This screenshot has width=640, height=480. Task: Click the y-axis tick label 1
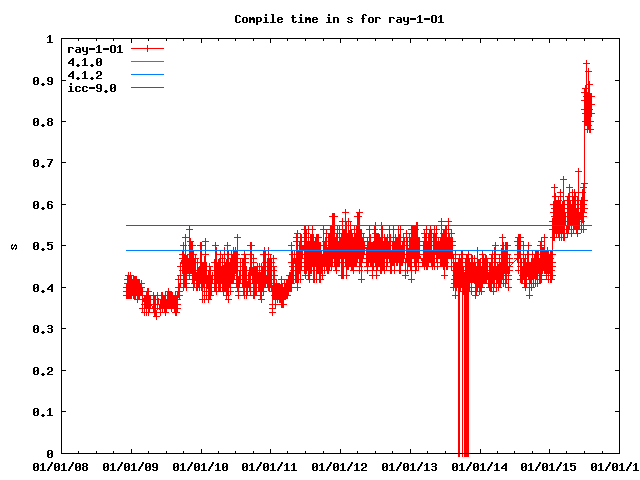pos(50,39)
